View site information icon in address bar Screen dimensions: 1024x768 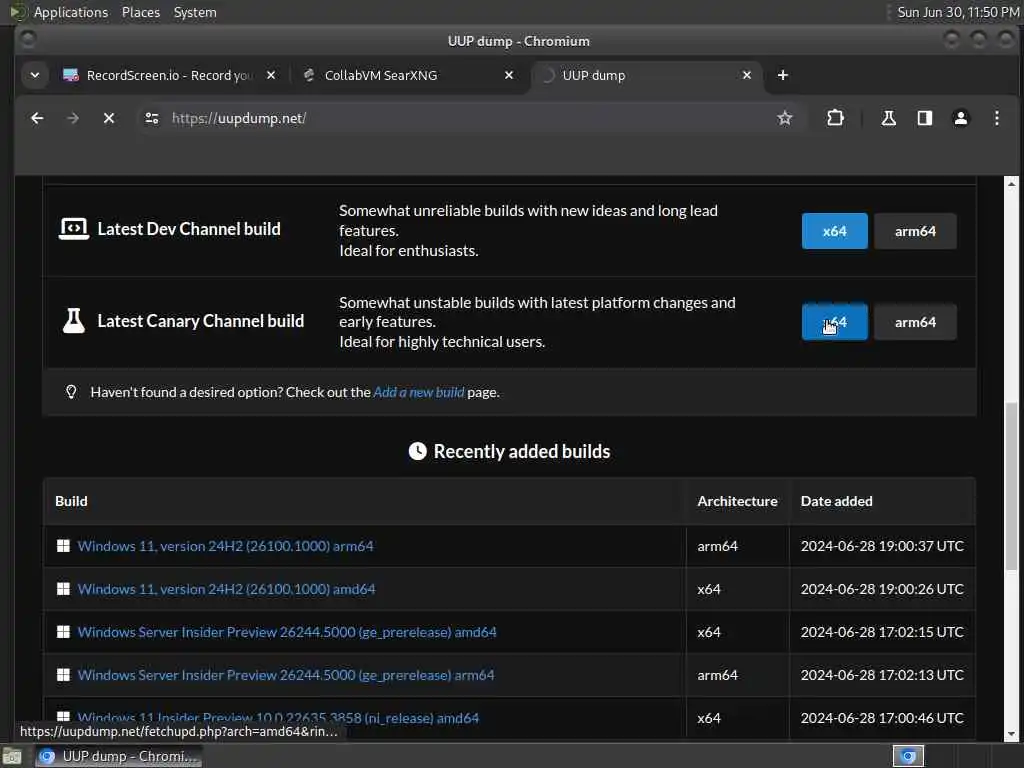(152, 118)
